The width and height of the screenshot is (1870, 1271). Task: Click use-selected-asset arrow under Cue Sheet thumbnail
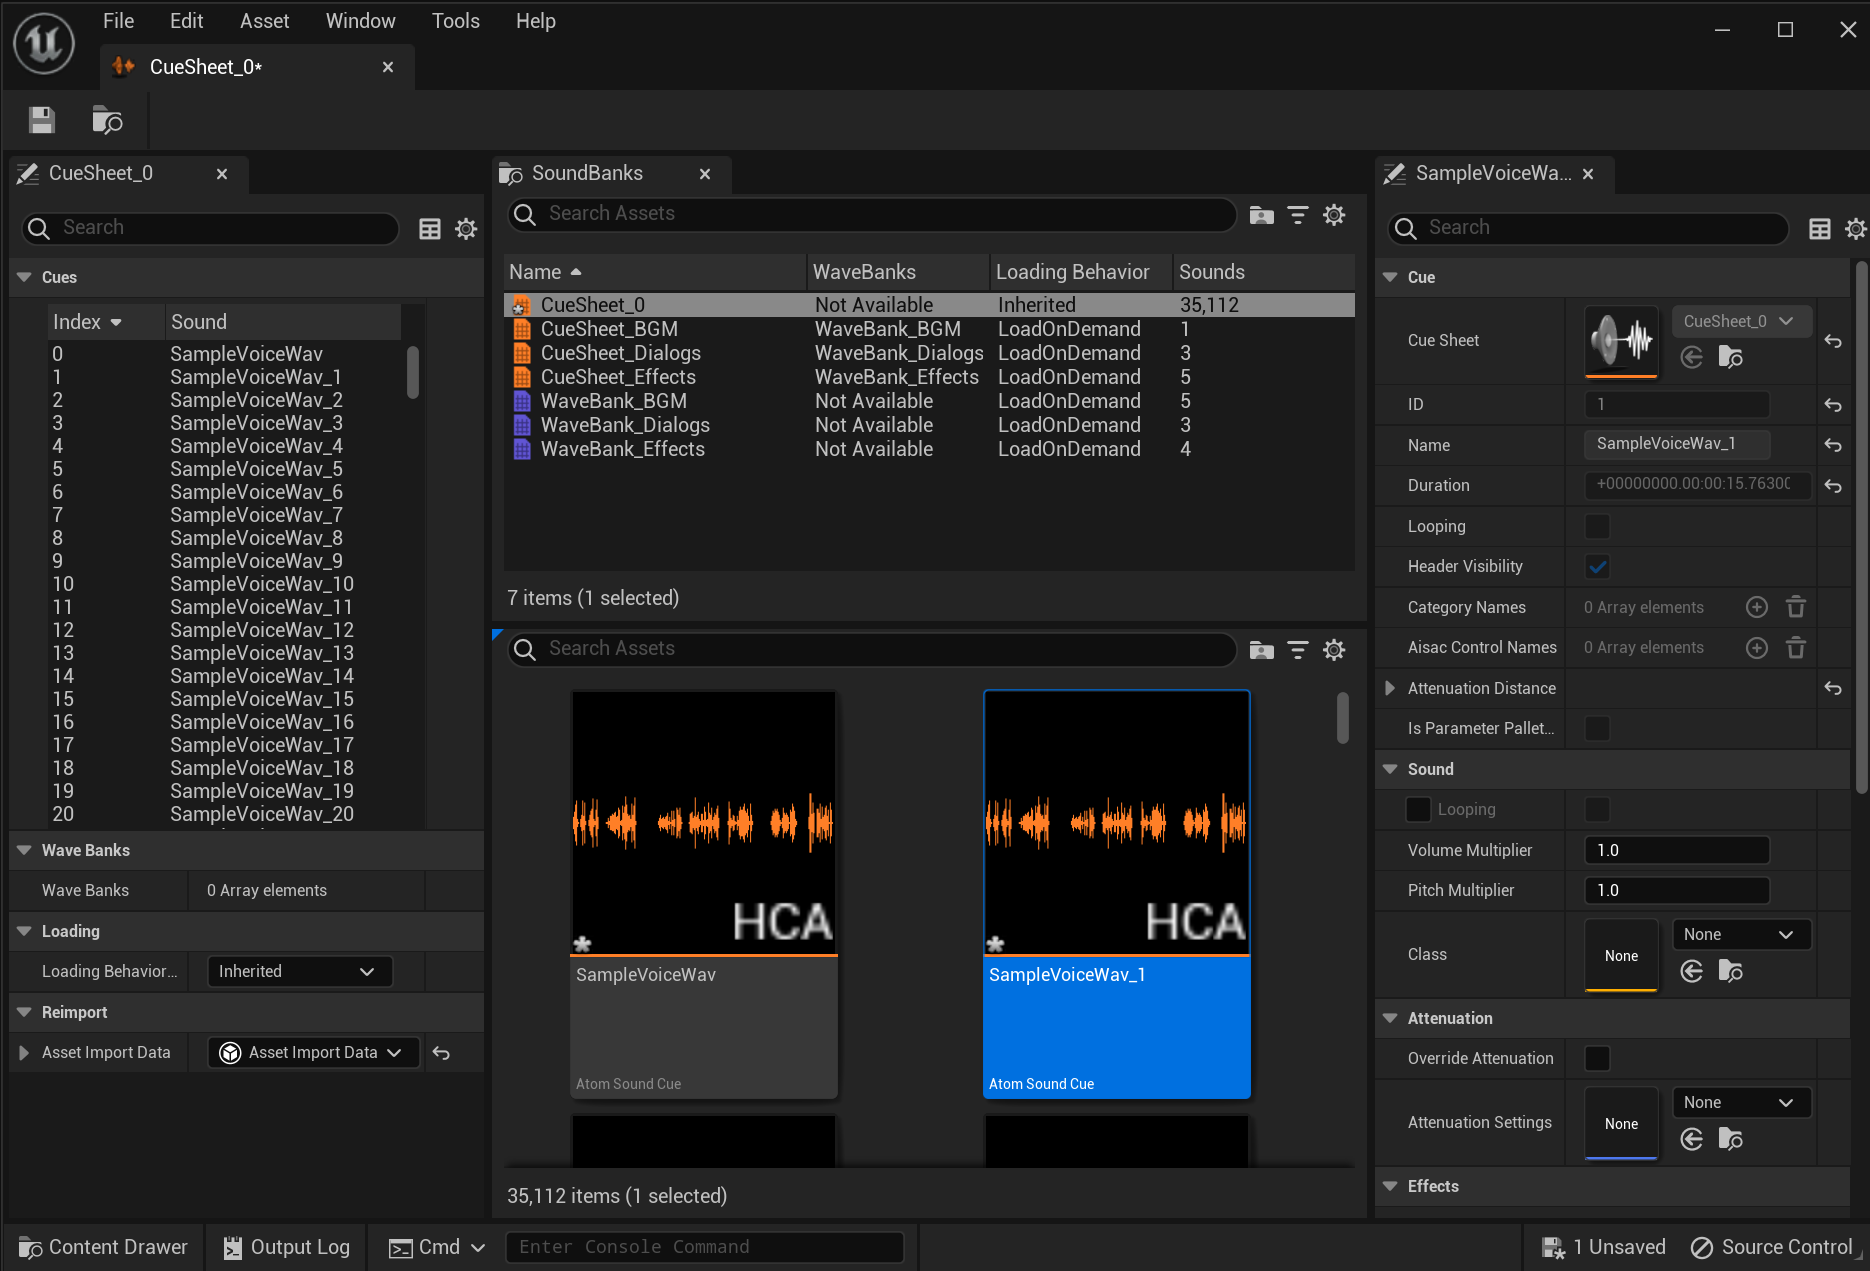click(1691, 357)
